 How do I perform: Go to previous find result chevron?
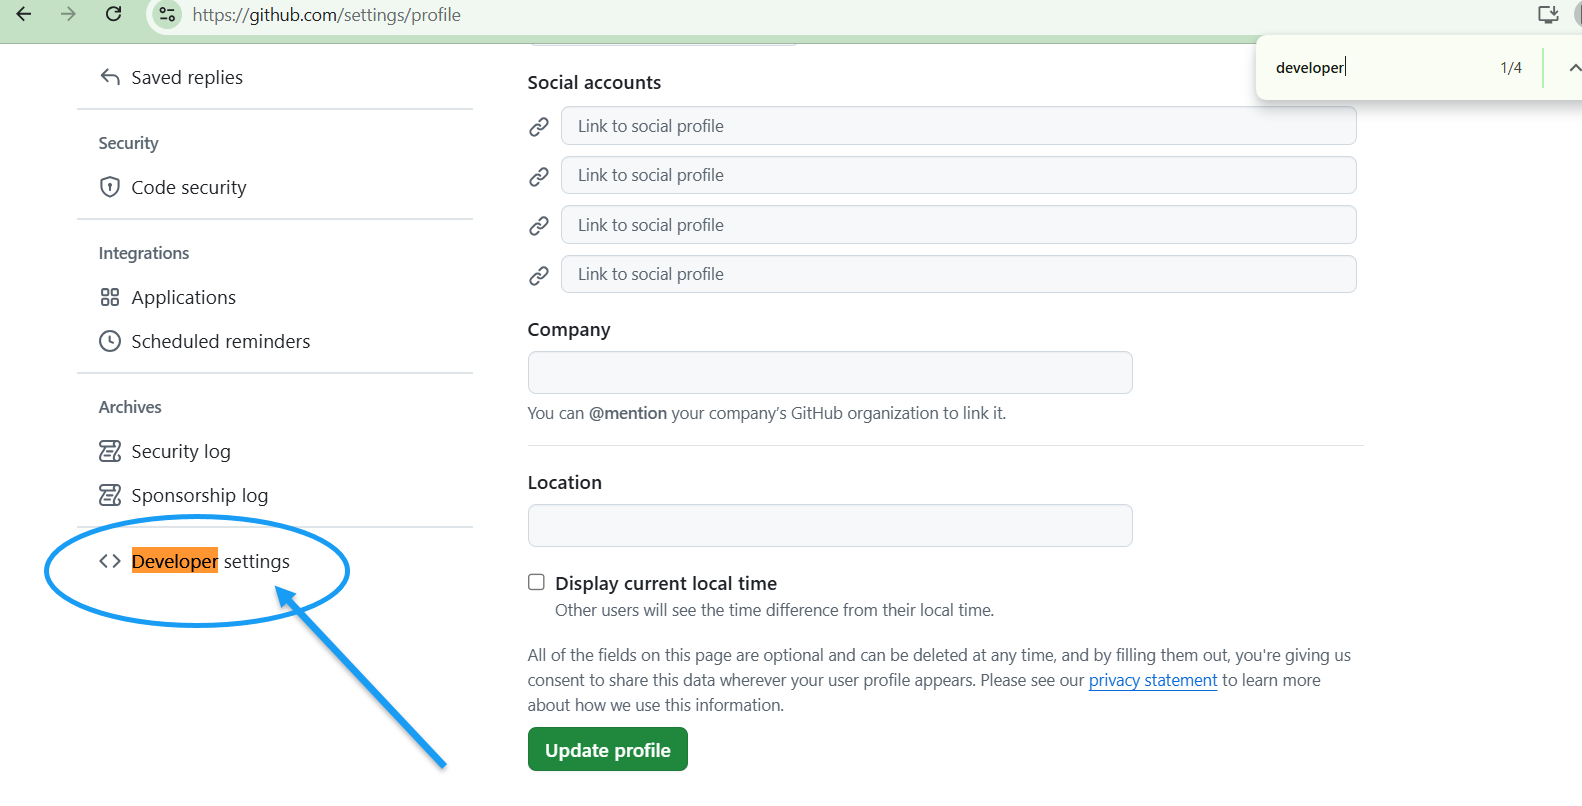tap(1574, 68)
